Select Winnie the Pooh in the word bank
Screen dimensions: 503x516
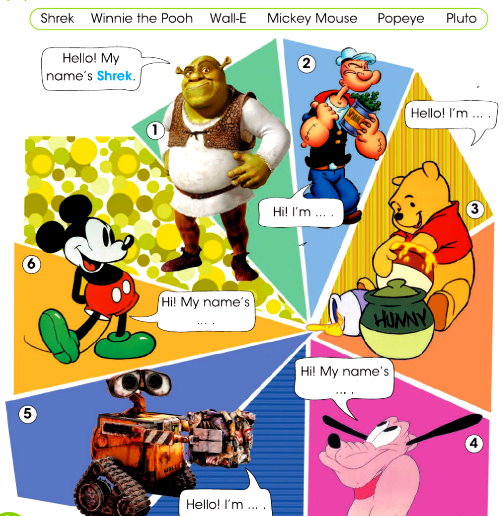pos(142,18)
